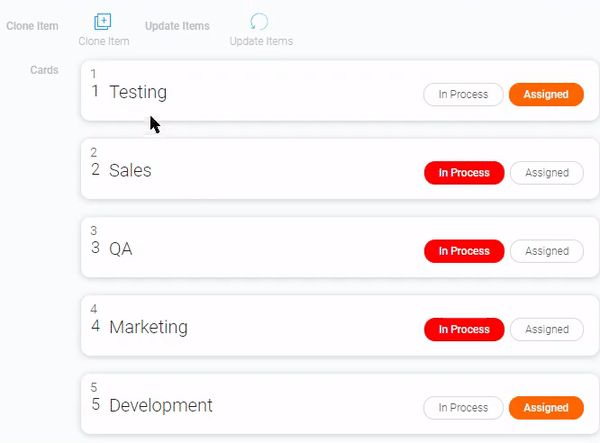Click the Clone Item icon

(x=103, y=21)
